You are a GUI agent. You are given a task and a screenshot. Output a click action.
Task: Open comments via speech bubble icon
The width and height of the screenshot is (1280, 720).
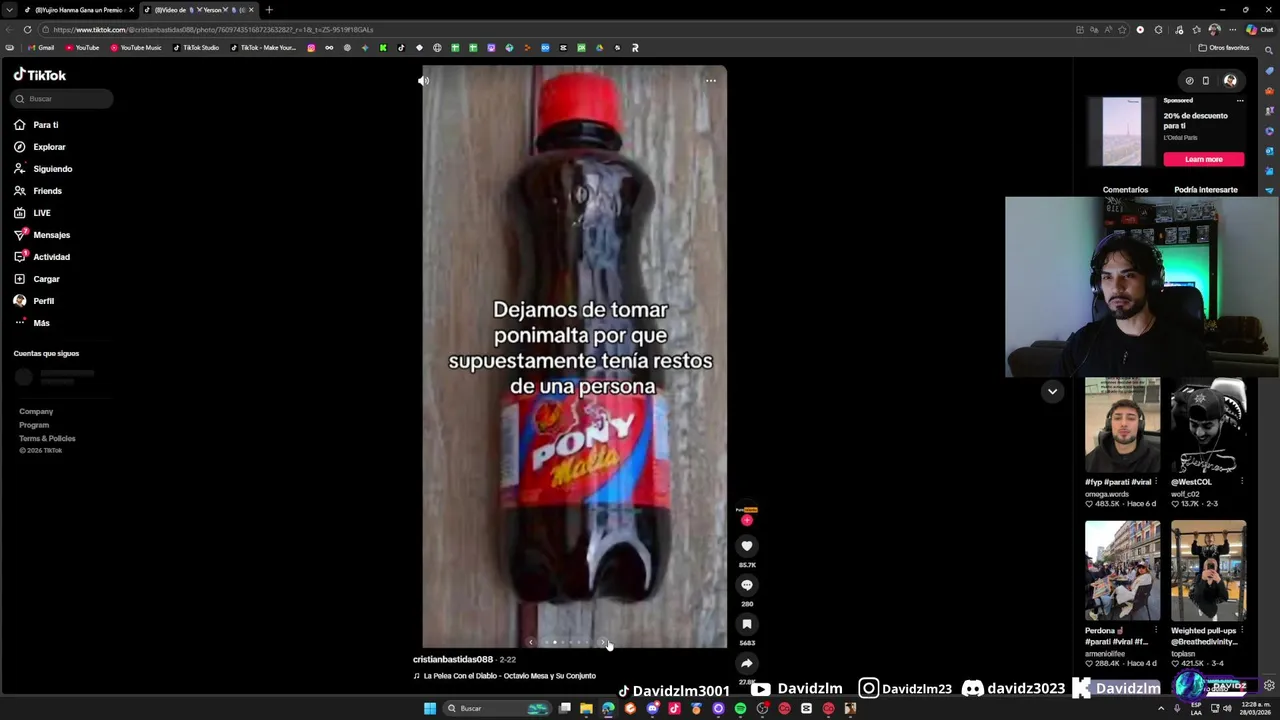pyautogui.click(x=747, y=585)
